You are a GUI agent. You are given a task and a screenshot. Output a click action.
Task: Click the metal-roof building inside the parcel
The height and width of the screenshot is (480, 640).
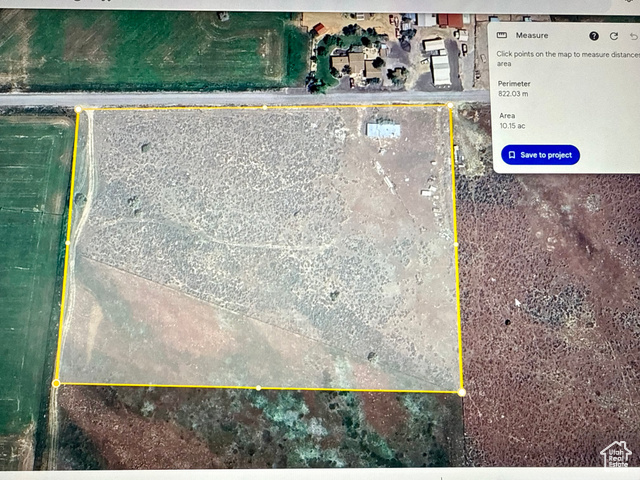(x=383, y=131)
